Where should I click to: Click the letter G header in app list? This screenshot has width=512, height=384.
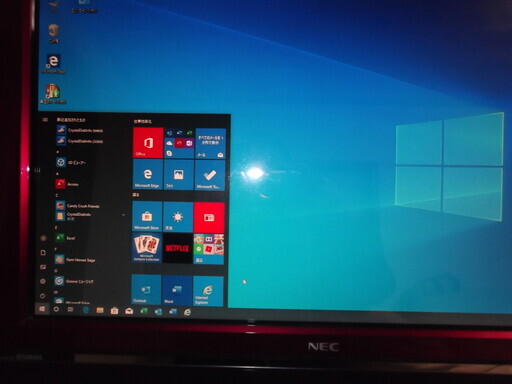pyautogui.click(x=56, y=271)
